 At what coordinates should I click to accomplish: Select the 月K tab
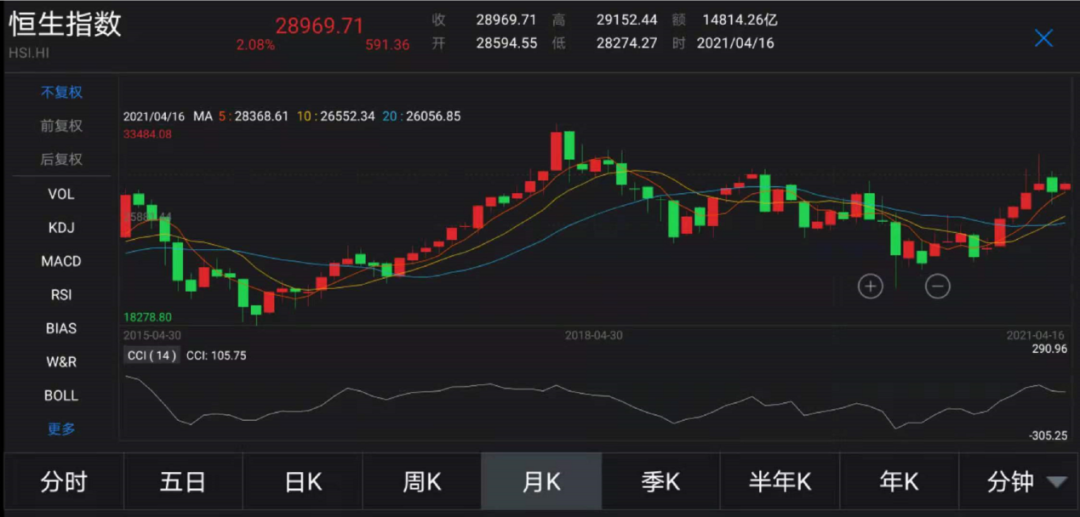click(541, 482)
